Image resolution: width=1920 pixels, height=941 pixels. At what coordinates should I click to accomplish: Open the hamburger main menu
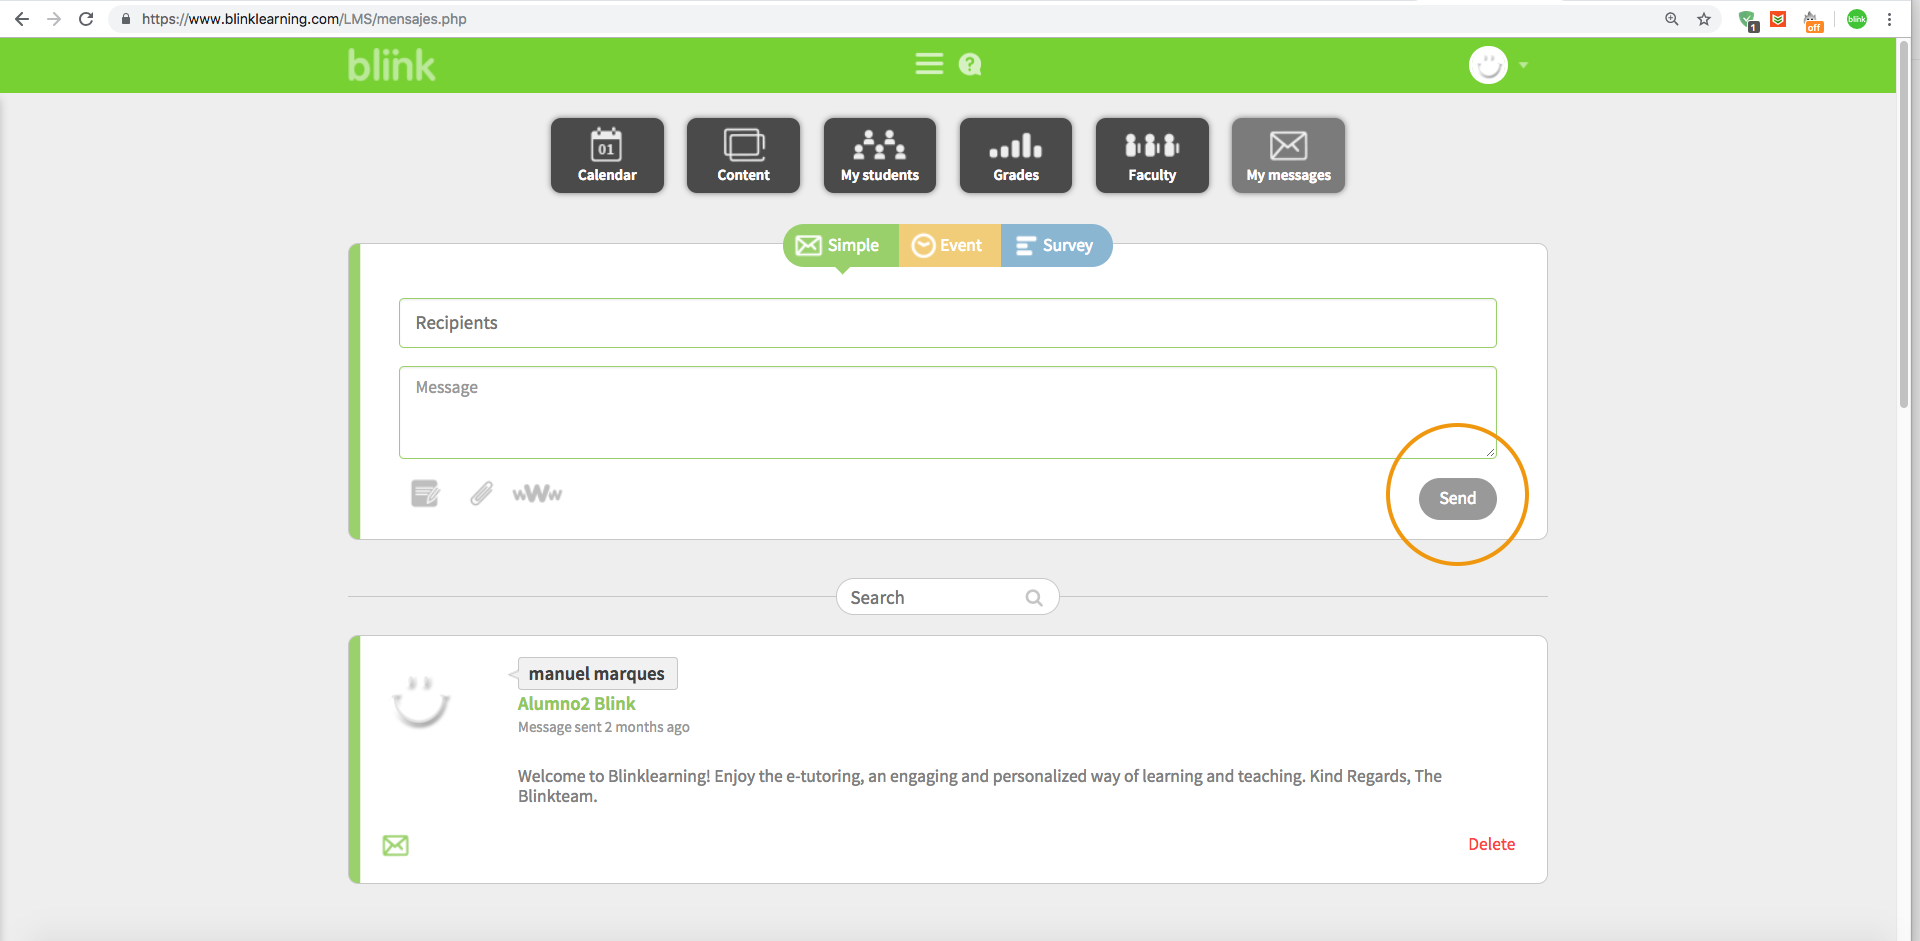pyautogui.click(x=929, y=64)
